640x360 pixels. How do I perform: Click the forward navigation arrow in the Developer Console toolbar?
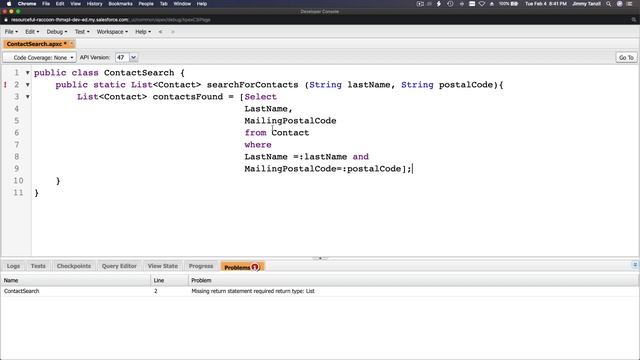tap(173, 32)
